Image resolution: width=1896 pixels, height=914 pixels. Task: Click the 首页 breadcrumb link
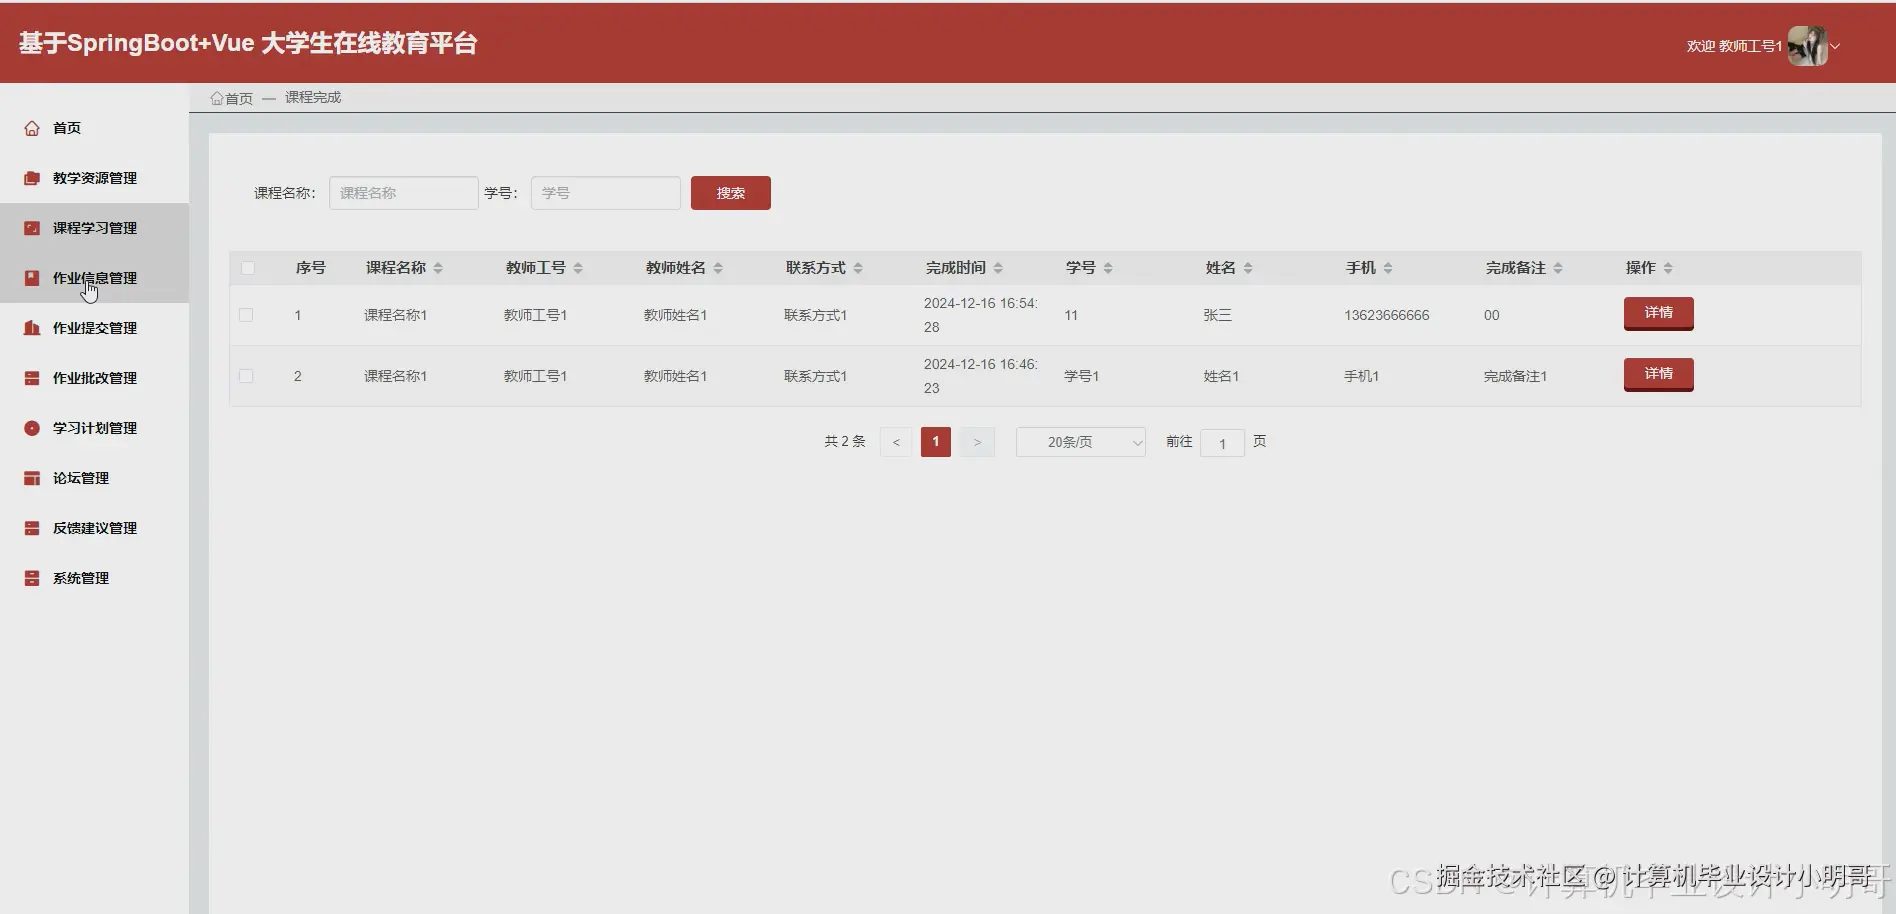tap(238, 98)
